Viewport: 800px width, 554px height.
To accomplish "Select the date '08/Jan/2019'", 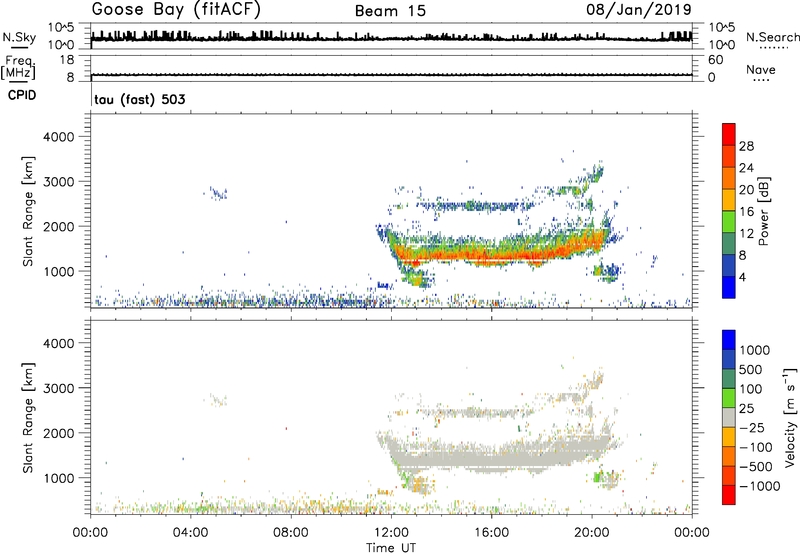I will click(639, 9).
